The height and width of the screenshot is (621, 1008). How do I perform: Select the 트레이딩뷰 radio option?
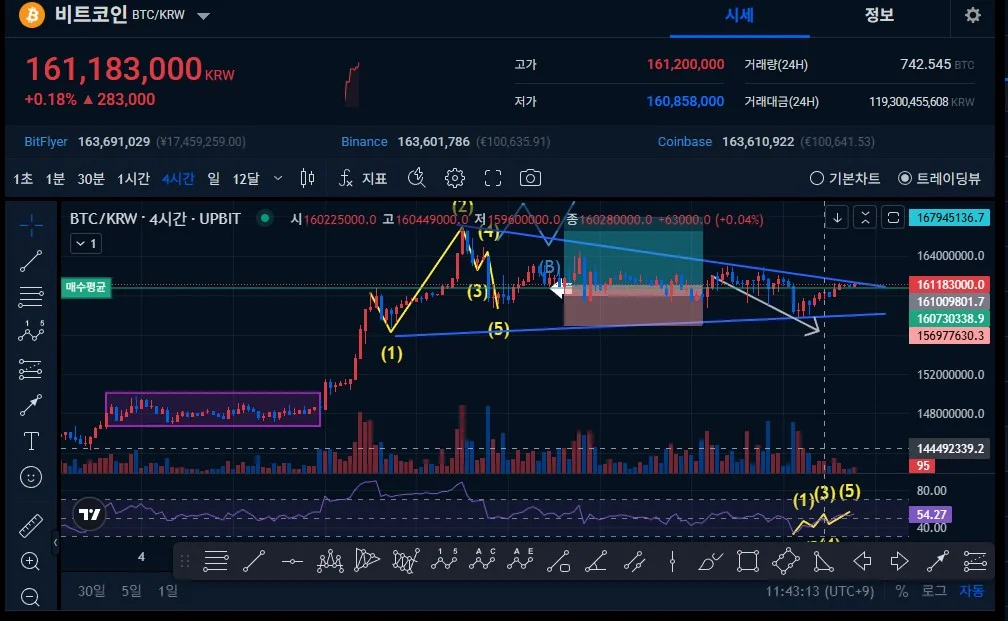click(x=939, y=178)
